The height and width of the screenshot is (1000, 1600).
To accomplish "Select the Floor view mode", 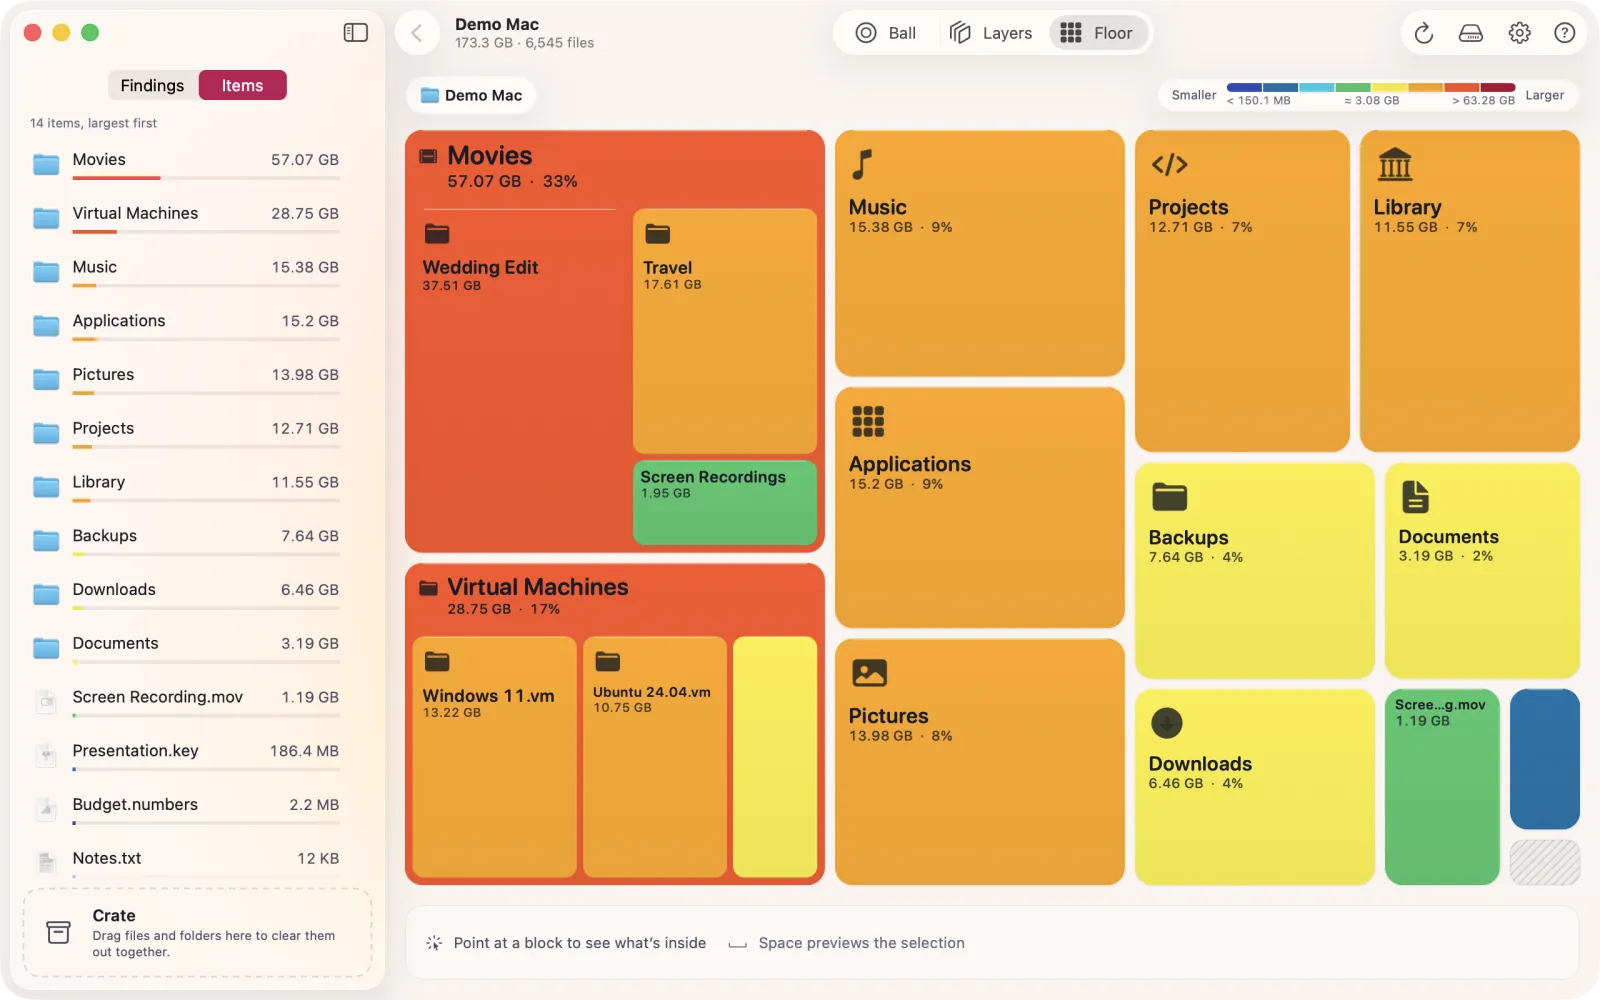I will [x=1097, y=33].
